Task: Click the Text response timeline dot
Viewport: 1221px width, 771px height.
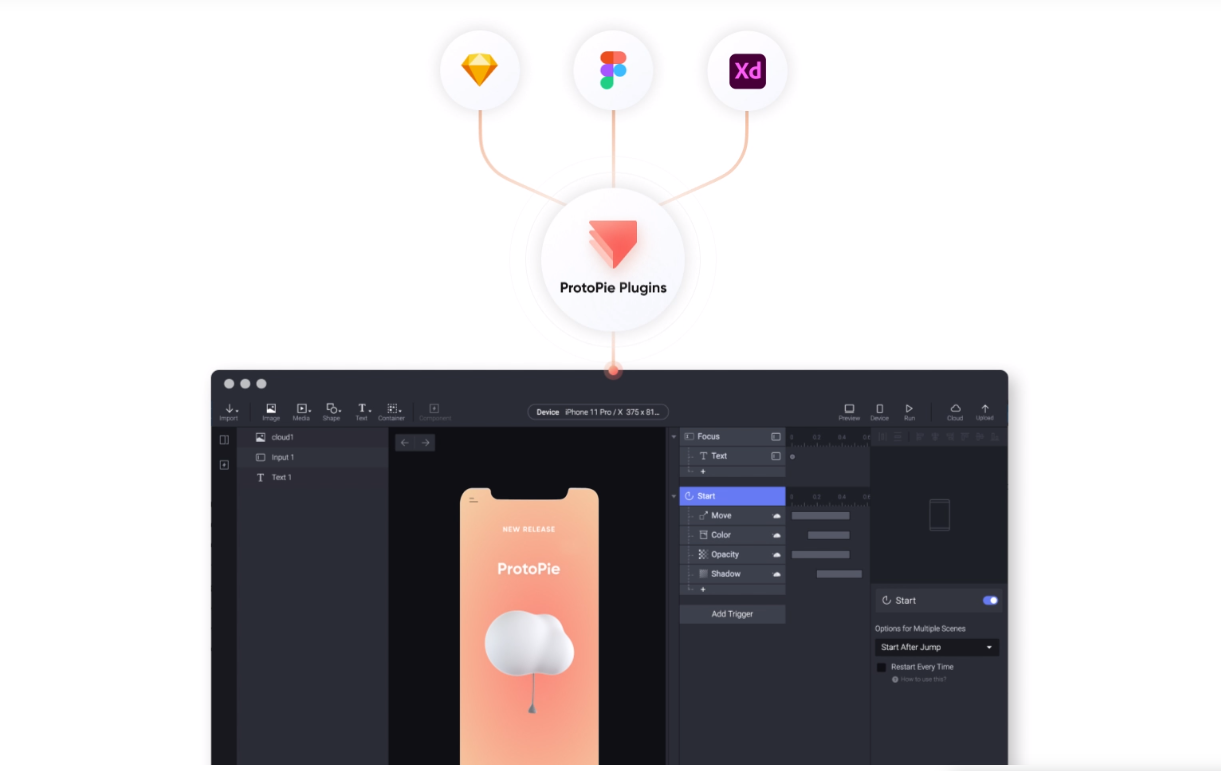Action: (793, 456)
